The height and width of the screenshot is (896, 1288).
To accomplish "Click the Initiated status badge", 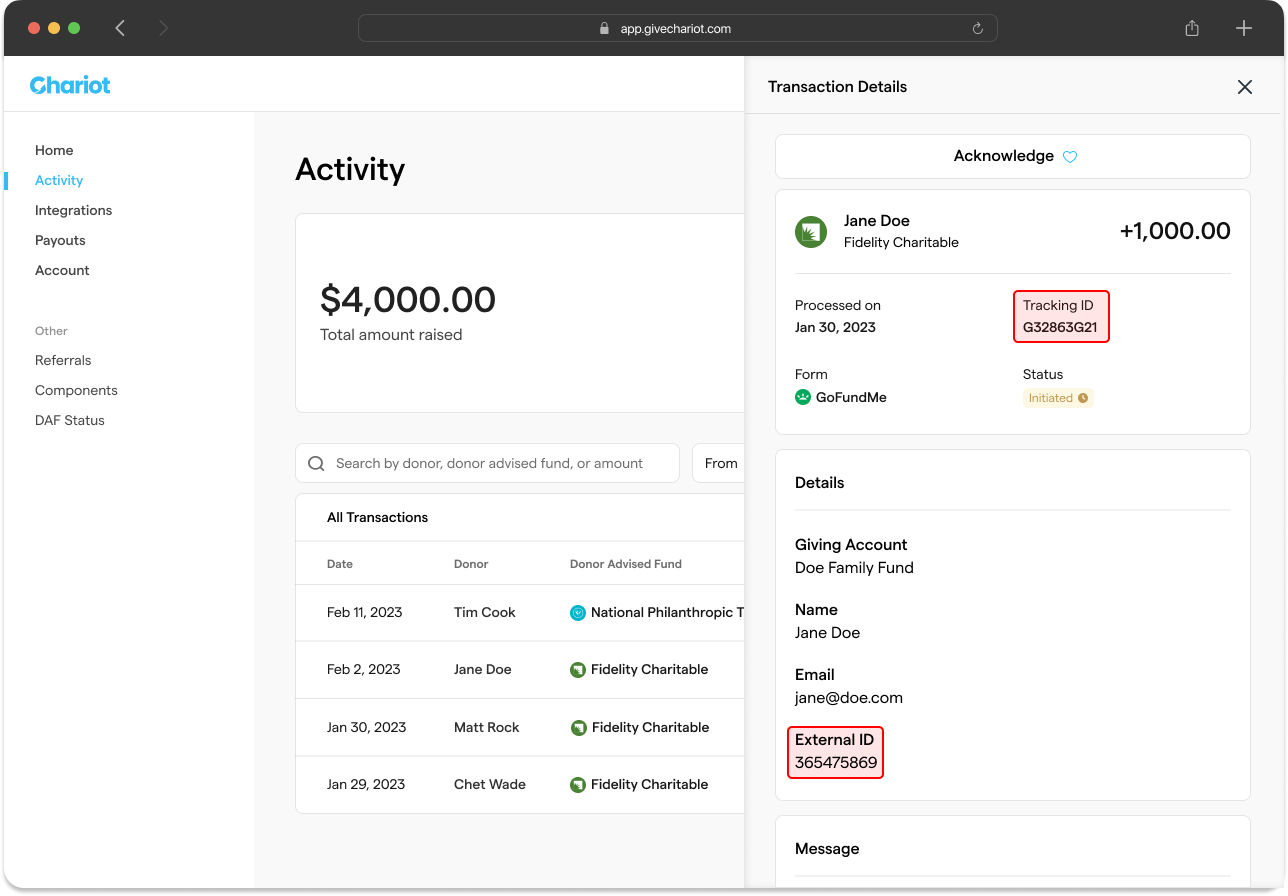I will pyautogui.click(x=1057, y=398).
